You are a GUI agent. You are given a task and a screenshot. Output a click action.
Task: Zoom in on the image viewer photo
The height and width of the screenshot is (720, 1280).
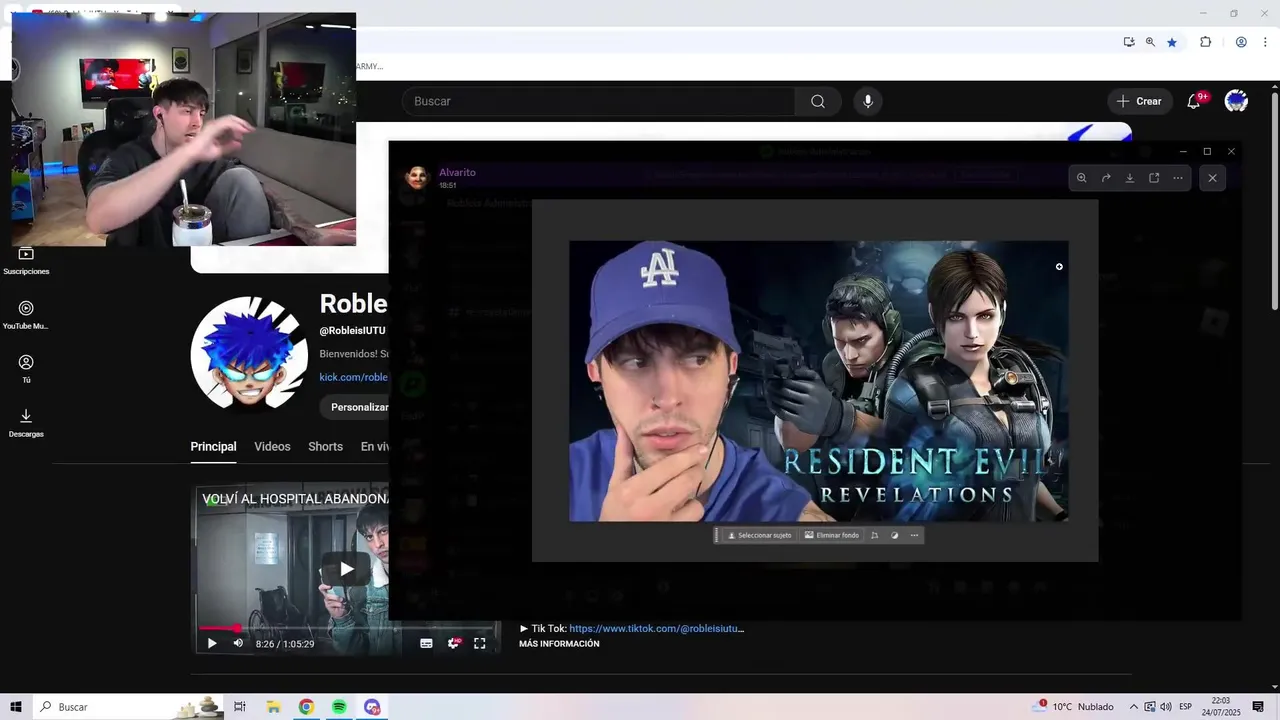click(1081, 178)
